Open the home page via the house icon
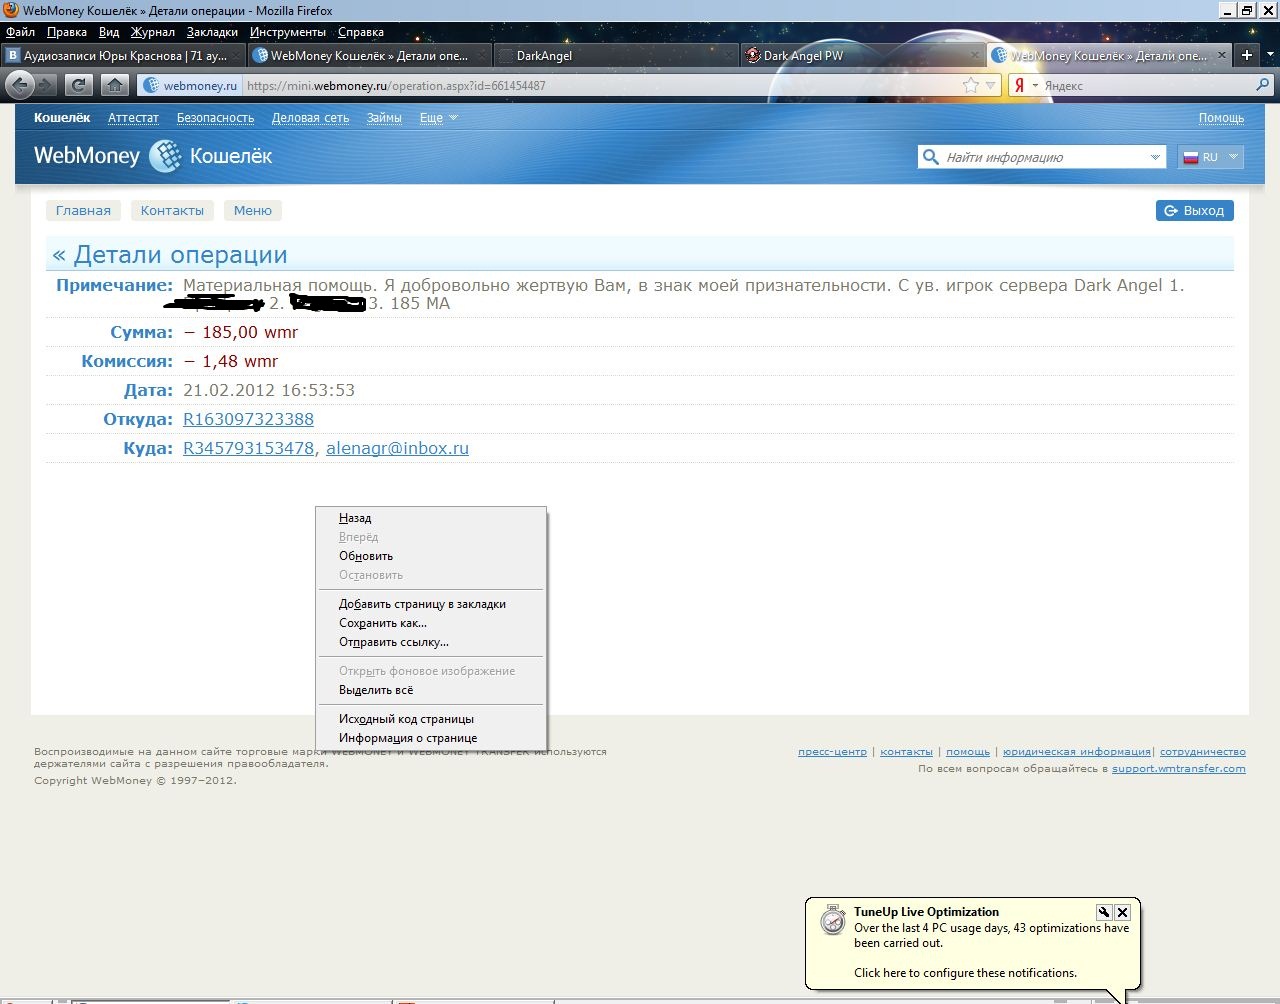1280x1004 pixels. pyautogui.click(x=115, y=85)
